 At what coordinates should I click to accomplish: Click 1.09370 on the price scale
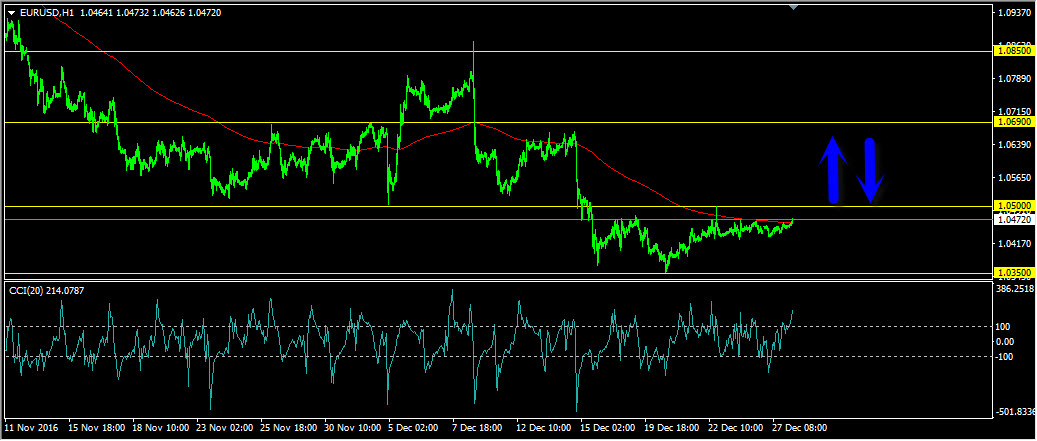1015,13
